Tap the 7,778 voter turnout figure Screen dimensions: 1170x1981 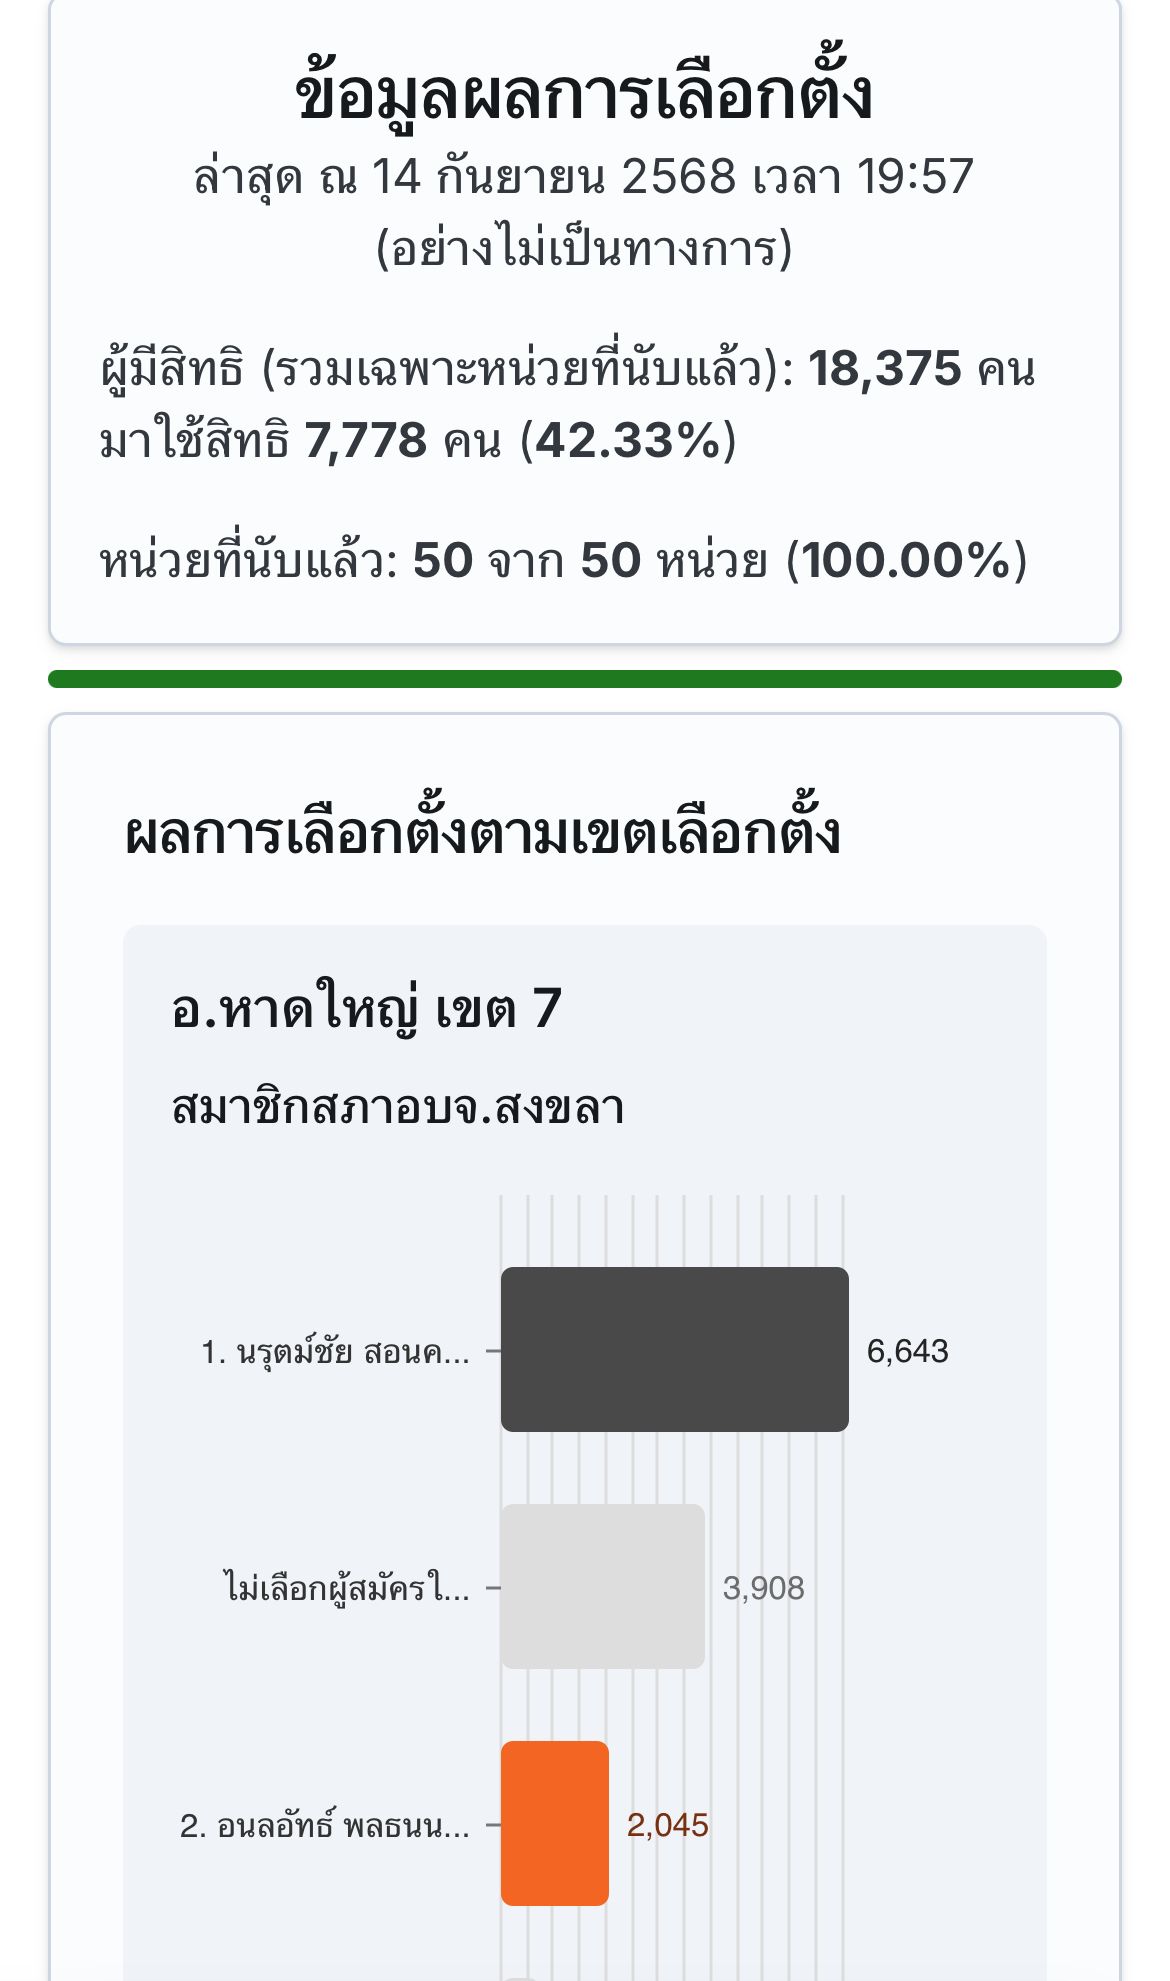tap(365, 440)
